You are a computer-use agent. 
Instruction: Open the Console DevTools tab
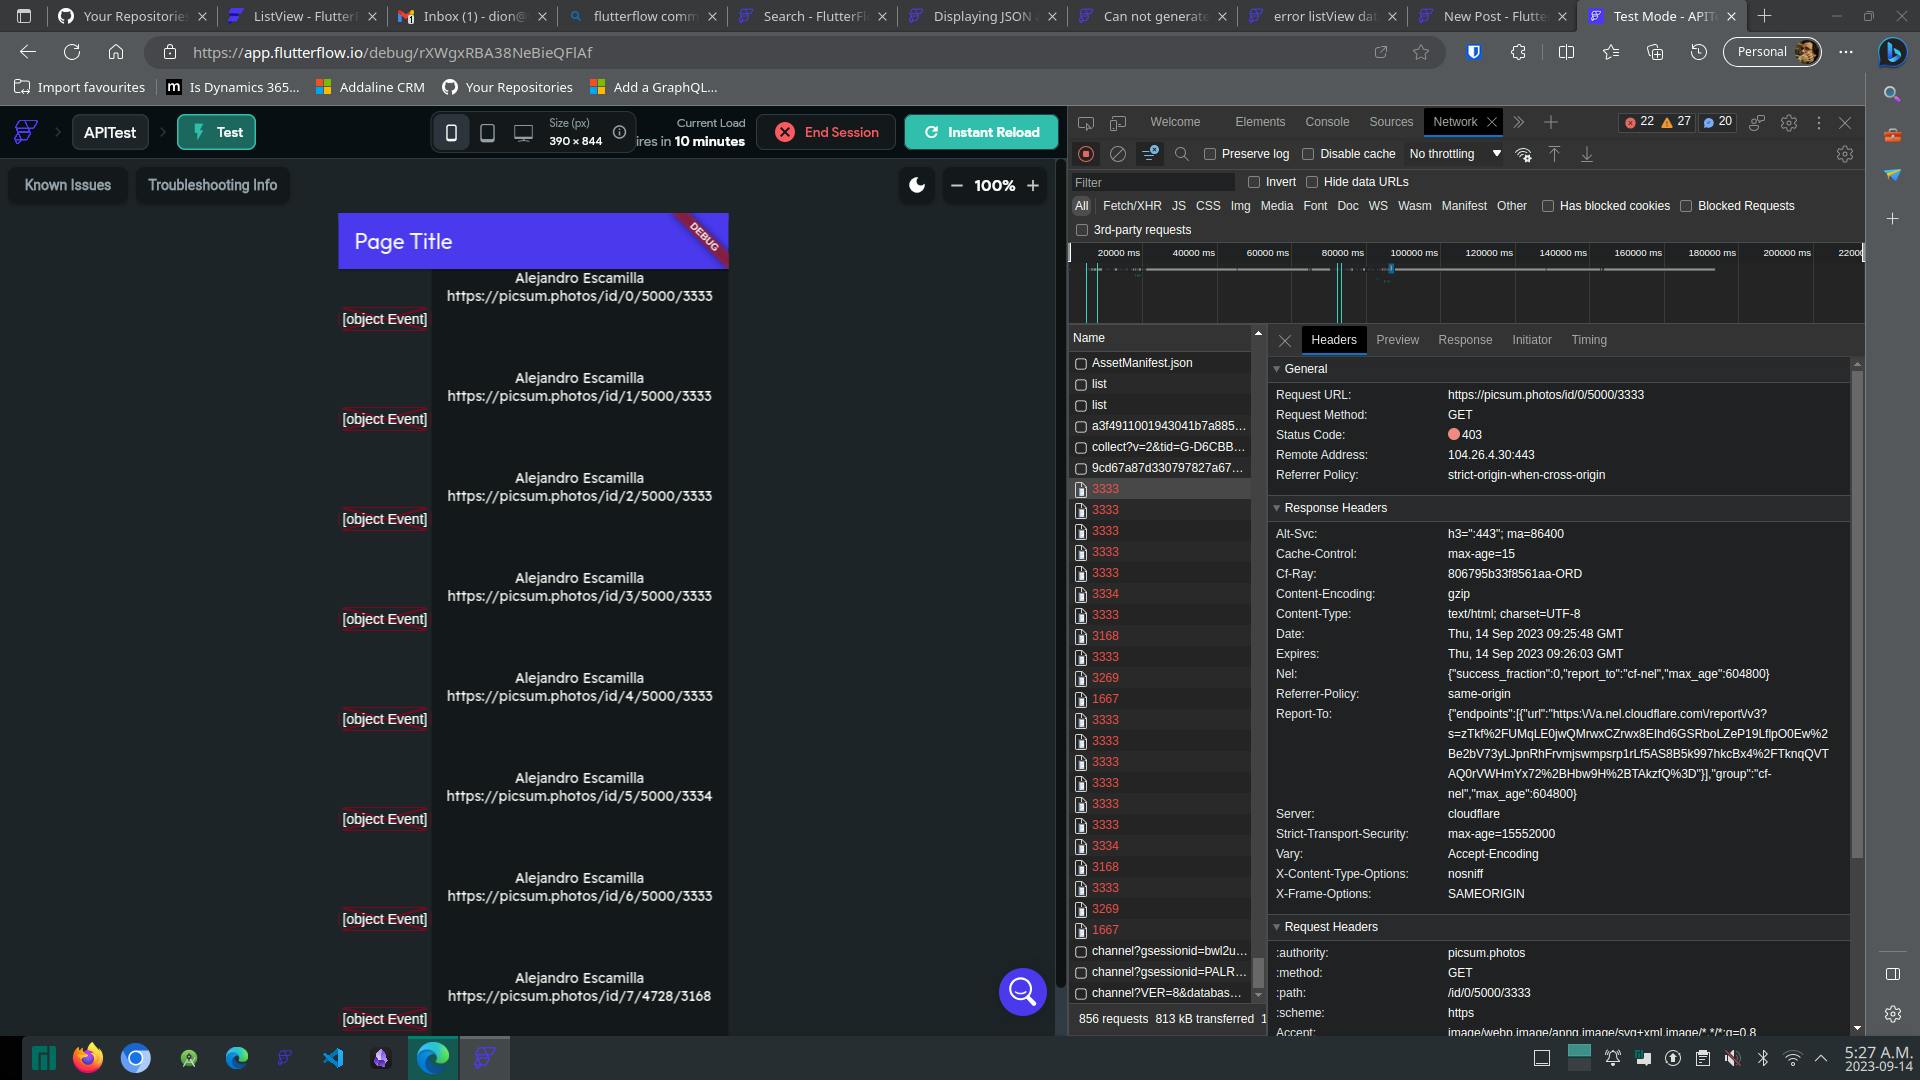[x=1327, y=122]
